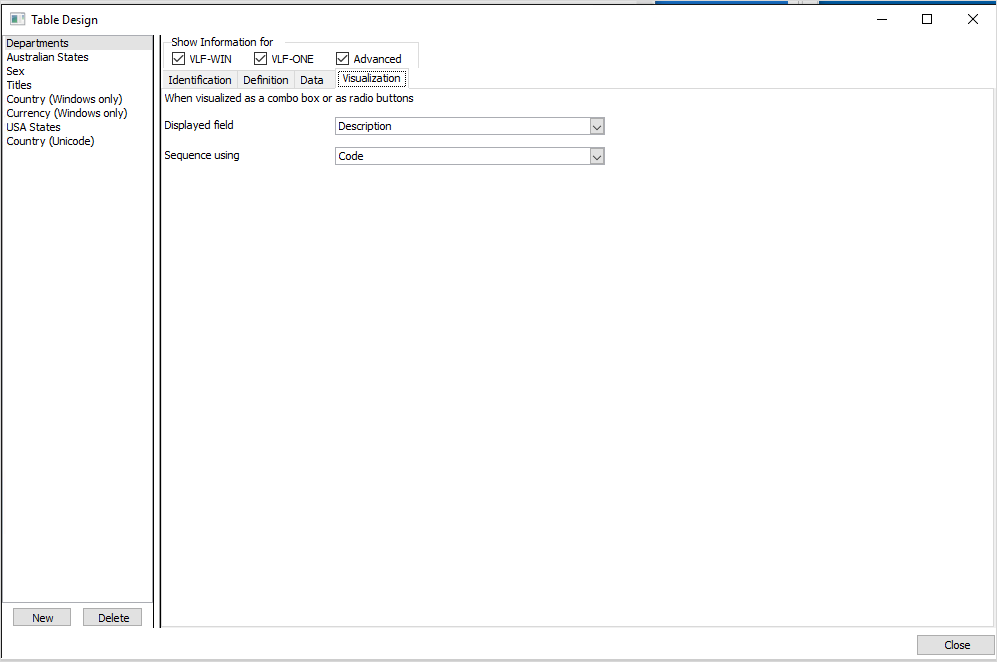Image resolution: width=997 pixels, height=662 pixels.
Task: Click the New button
Action: pyautogui.click(x=42, y=617)
